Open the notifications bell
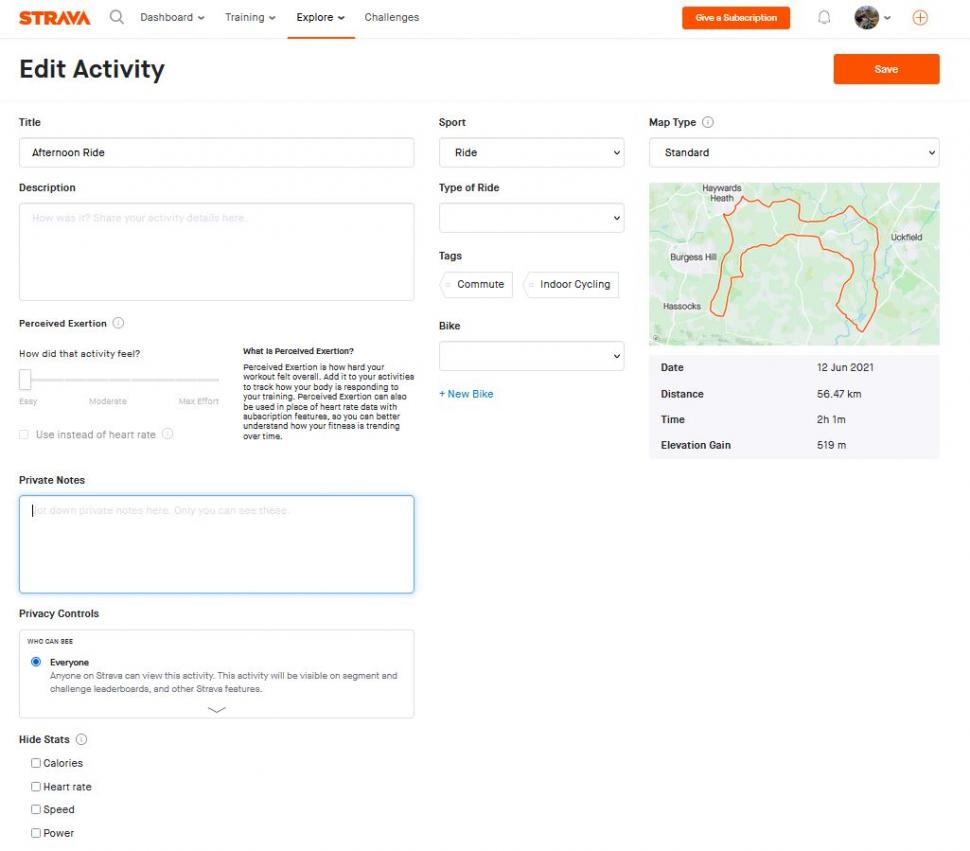Image resolution: width=970 pixels, height=851 pixels. pos(823,17)
